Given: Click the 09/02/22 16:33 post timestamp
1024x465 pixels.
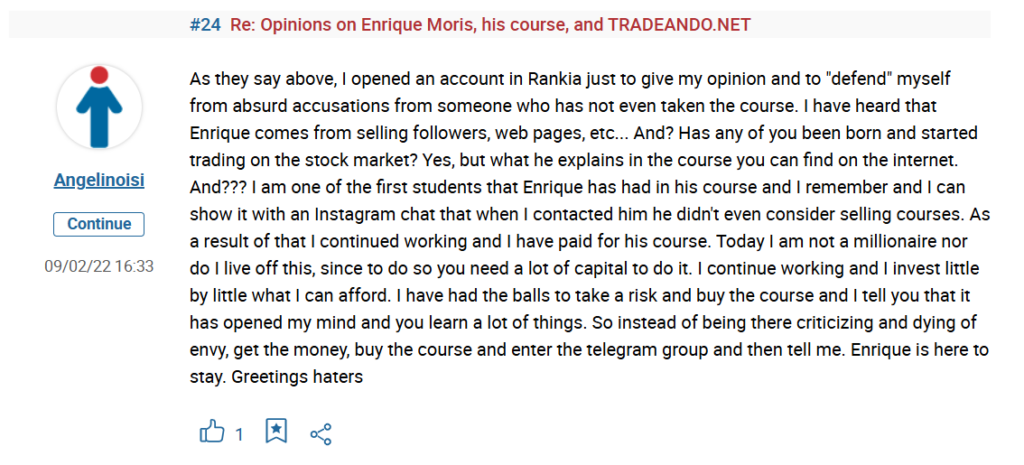Looking at the screenshot, I should coord(99,266).
